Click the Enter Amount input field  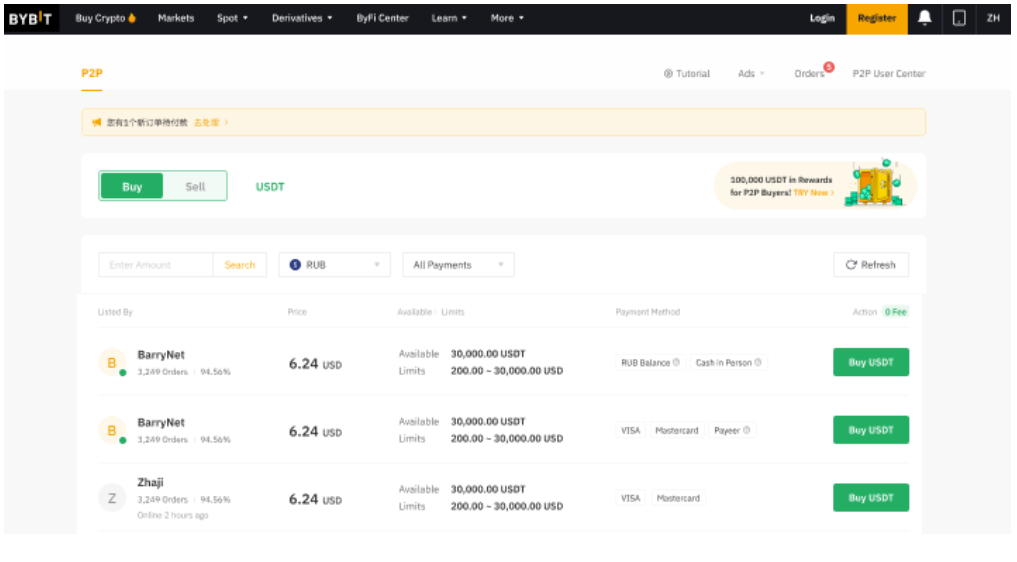tap(156, 265)
